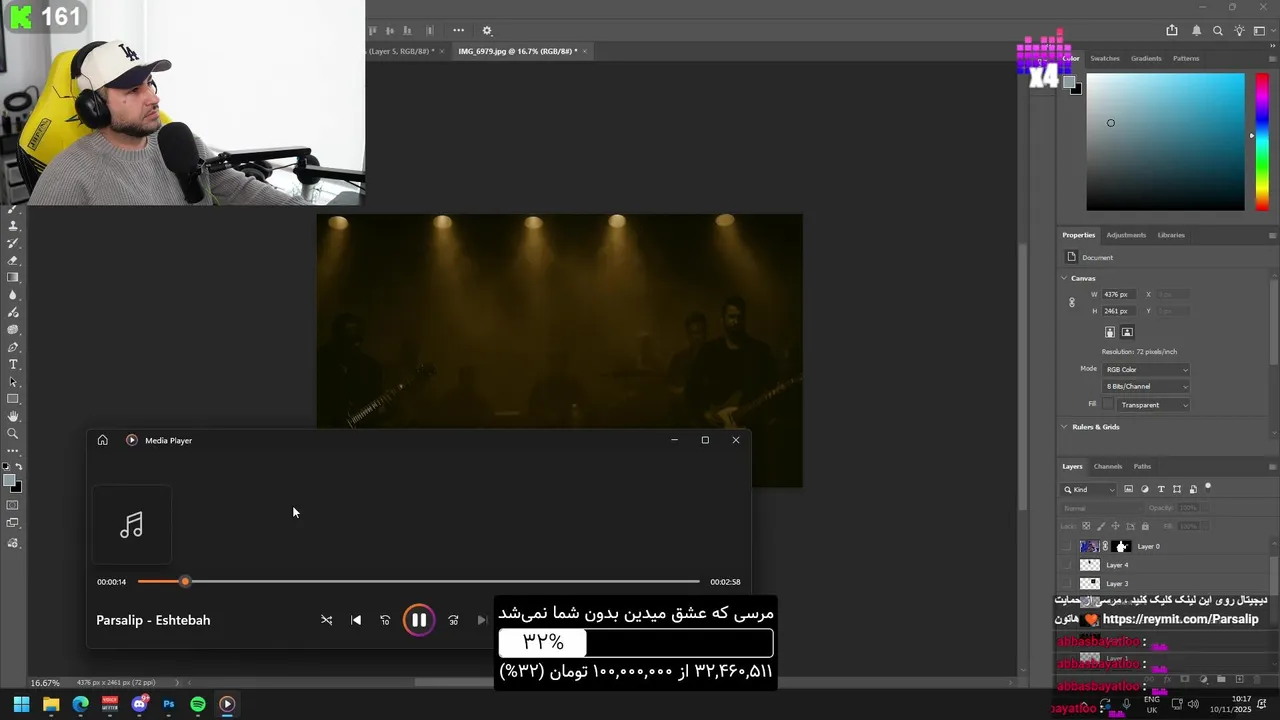Show Layer 4 visibility eye box
Screen dimensions: 1280x720
click(x=1066, y=565)
